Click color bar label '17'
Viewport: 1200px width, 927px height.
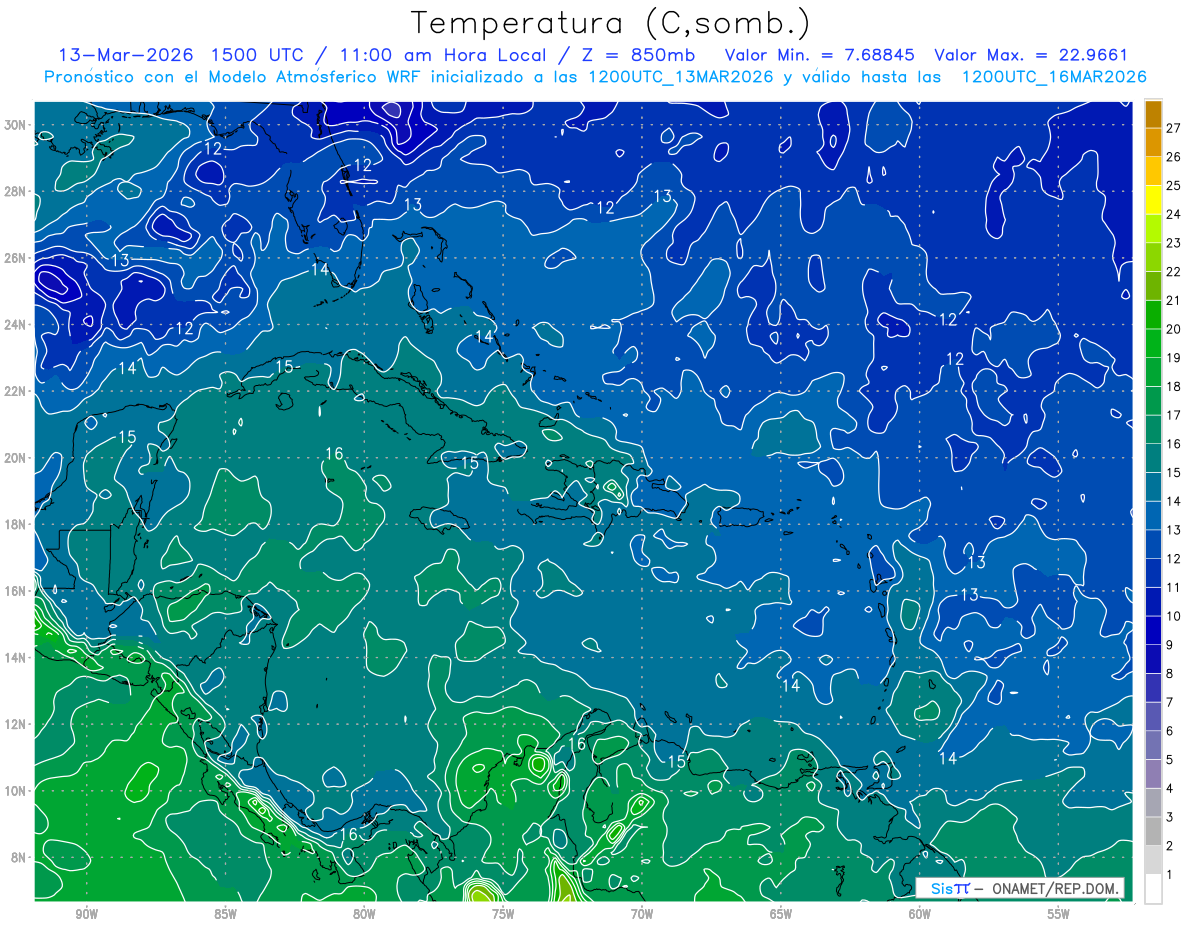(1174, 415)
